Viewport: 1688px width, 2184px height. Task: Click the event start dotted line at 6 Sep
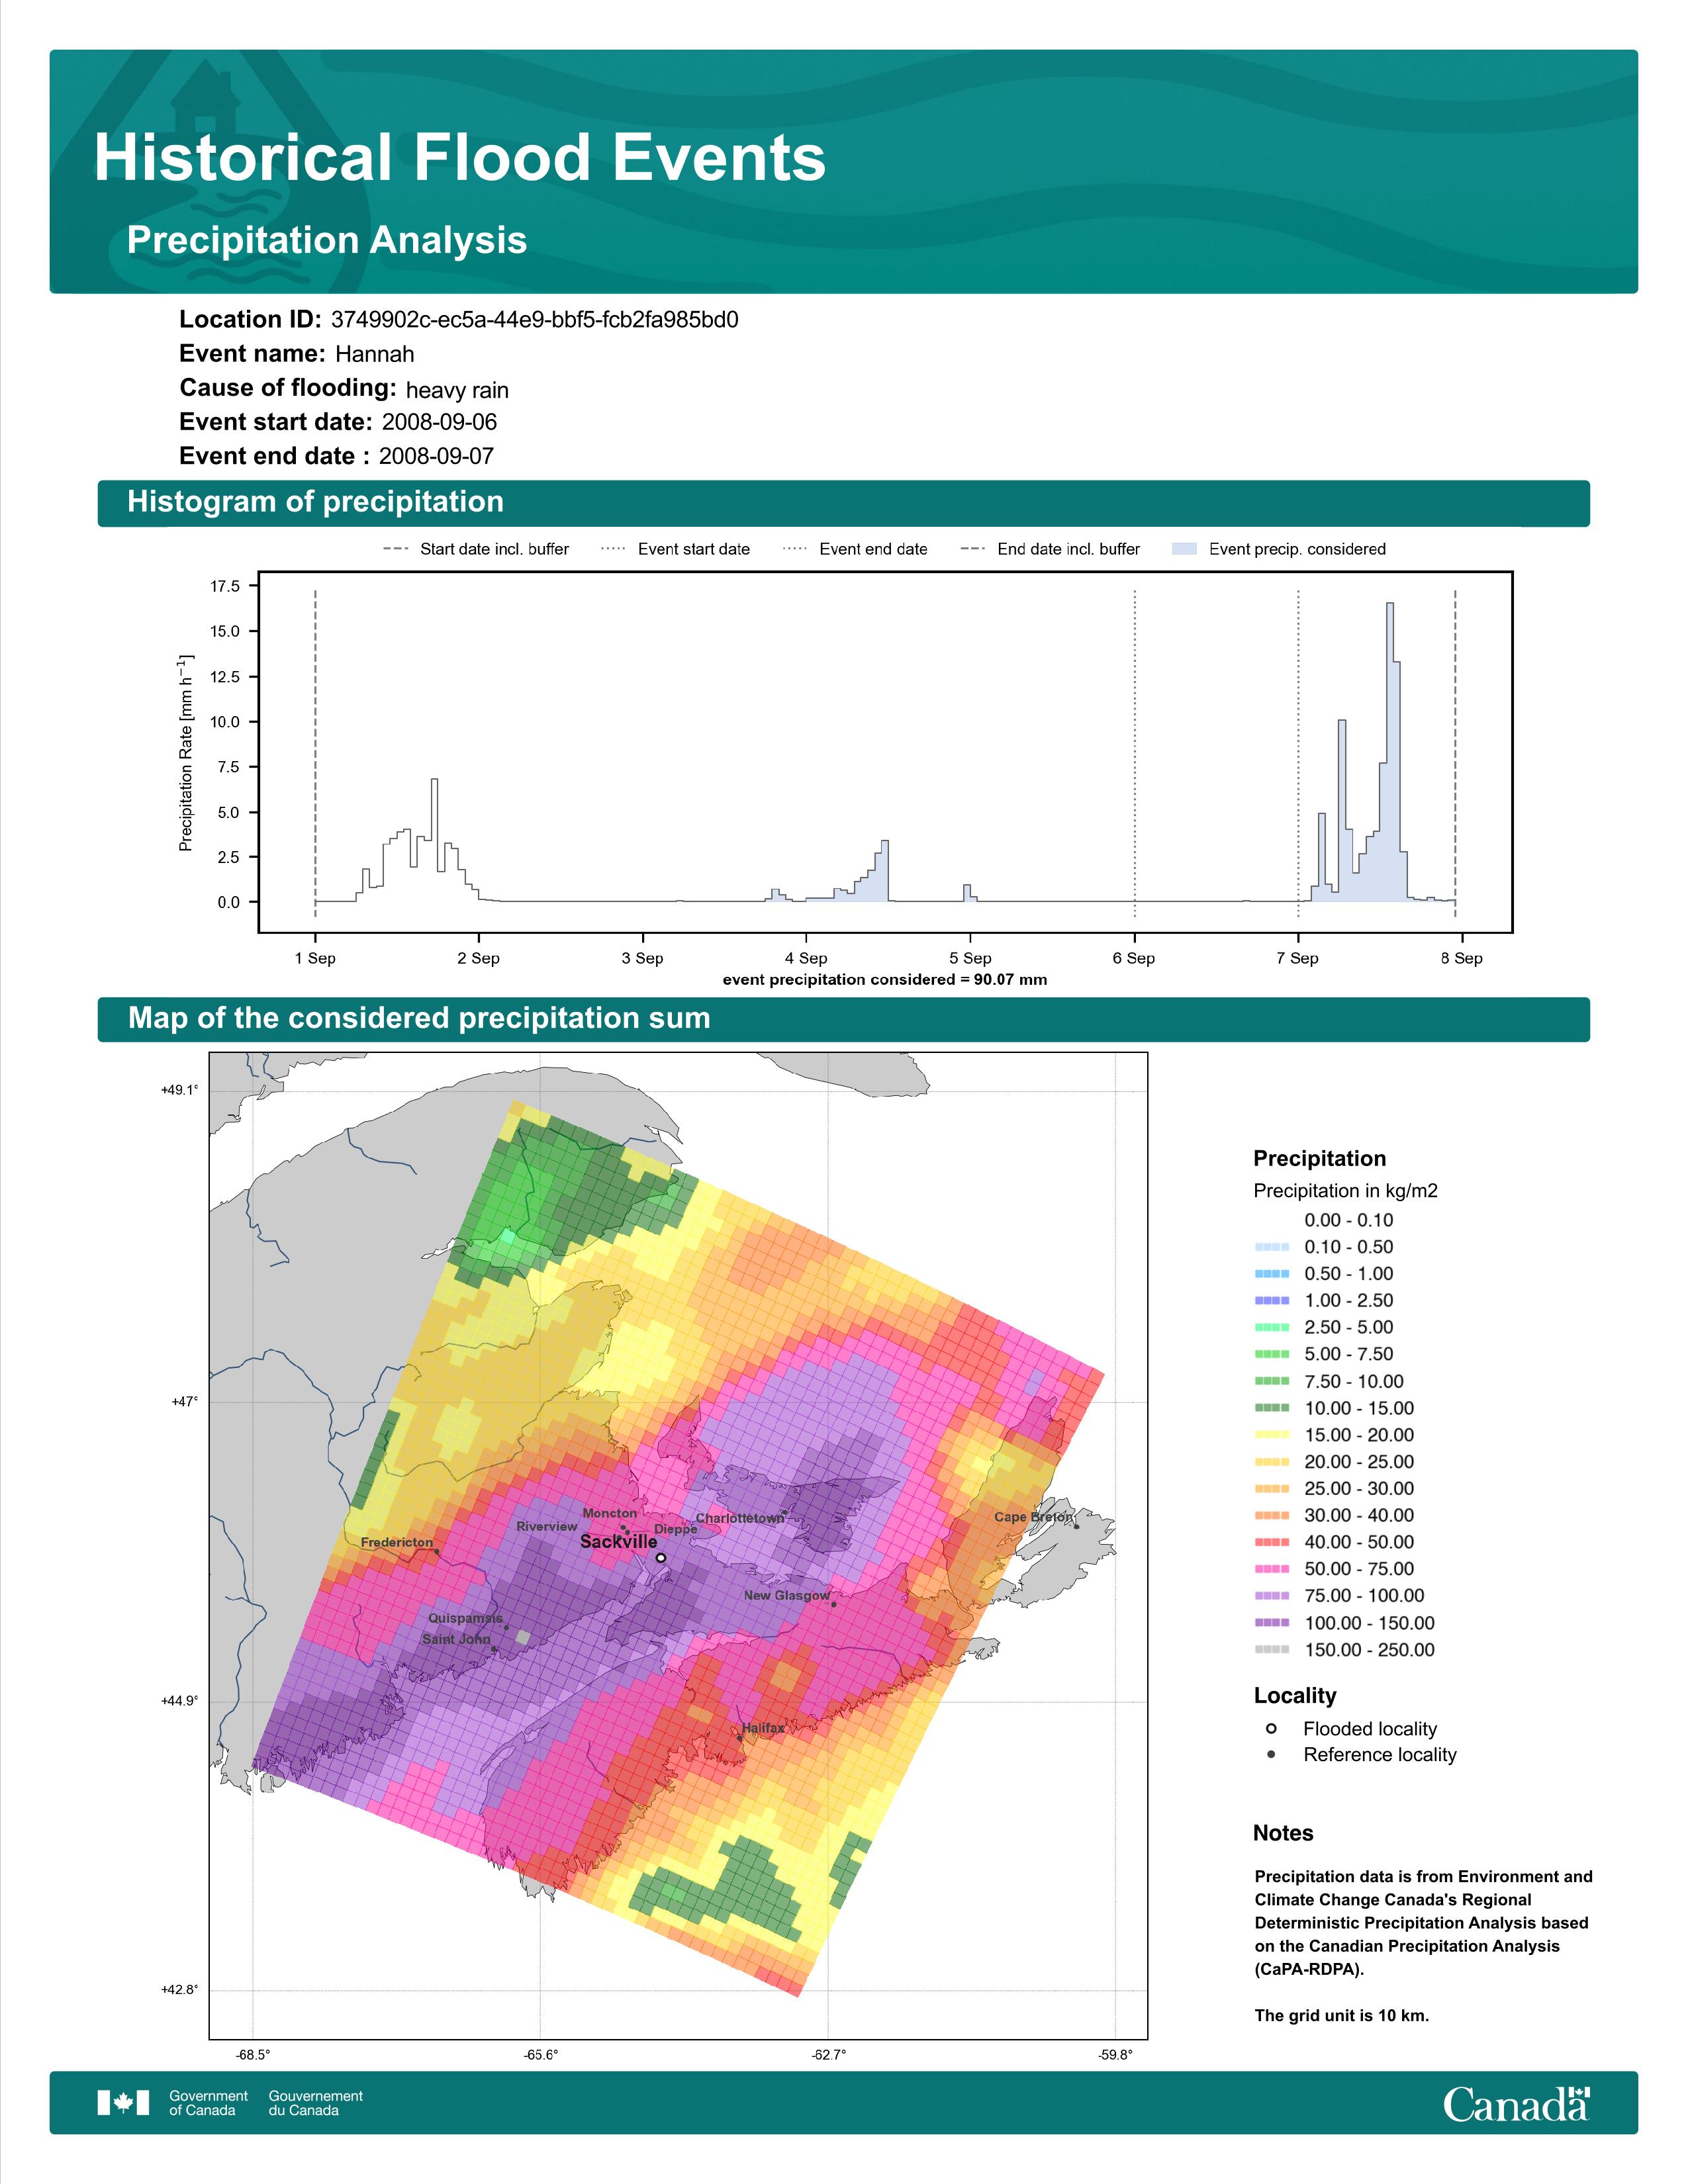point(1135,753)
